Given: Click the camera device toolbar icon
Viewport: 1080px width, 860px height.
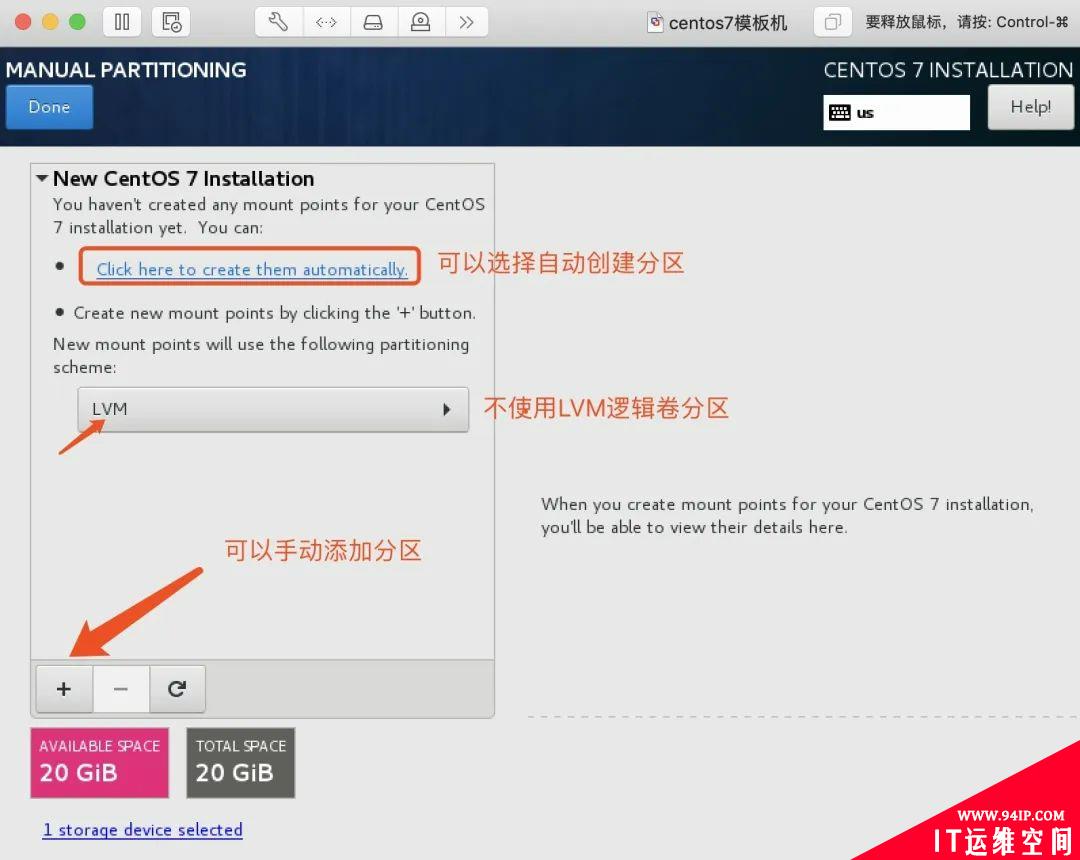Looking at the screenshot, I should pos(421,22).
